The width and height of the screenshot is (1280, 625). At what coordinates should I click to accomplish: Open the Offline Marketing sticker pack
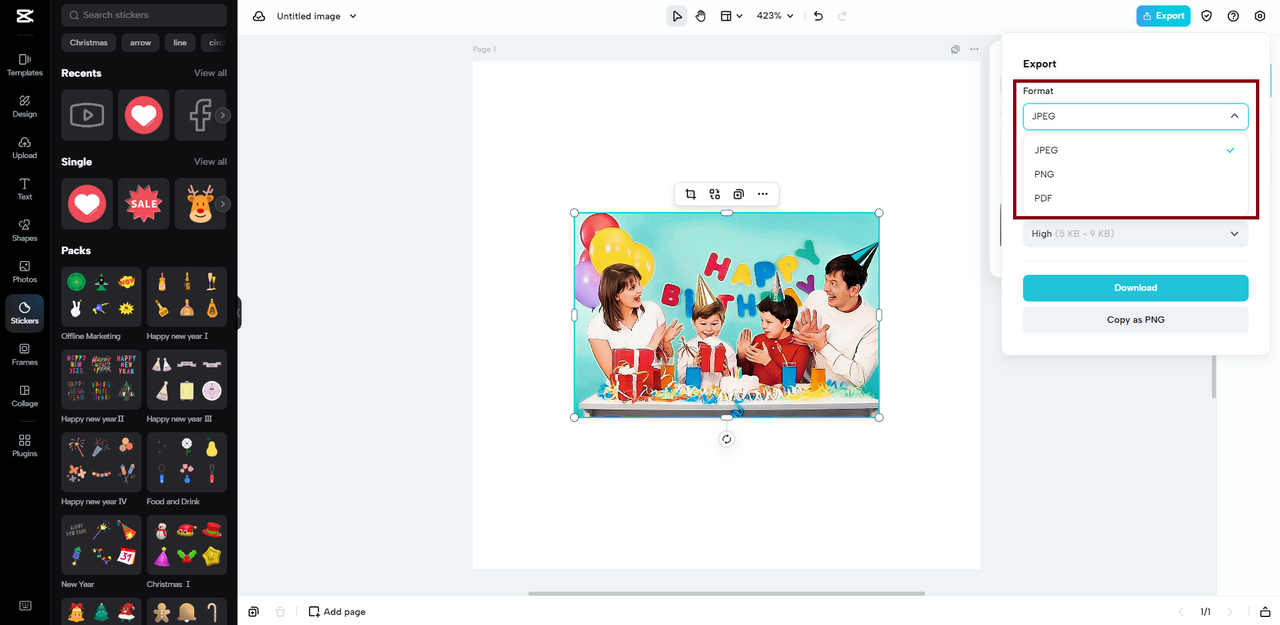(101, 295)
